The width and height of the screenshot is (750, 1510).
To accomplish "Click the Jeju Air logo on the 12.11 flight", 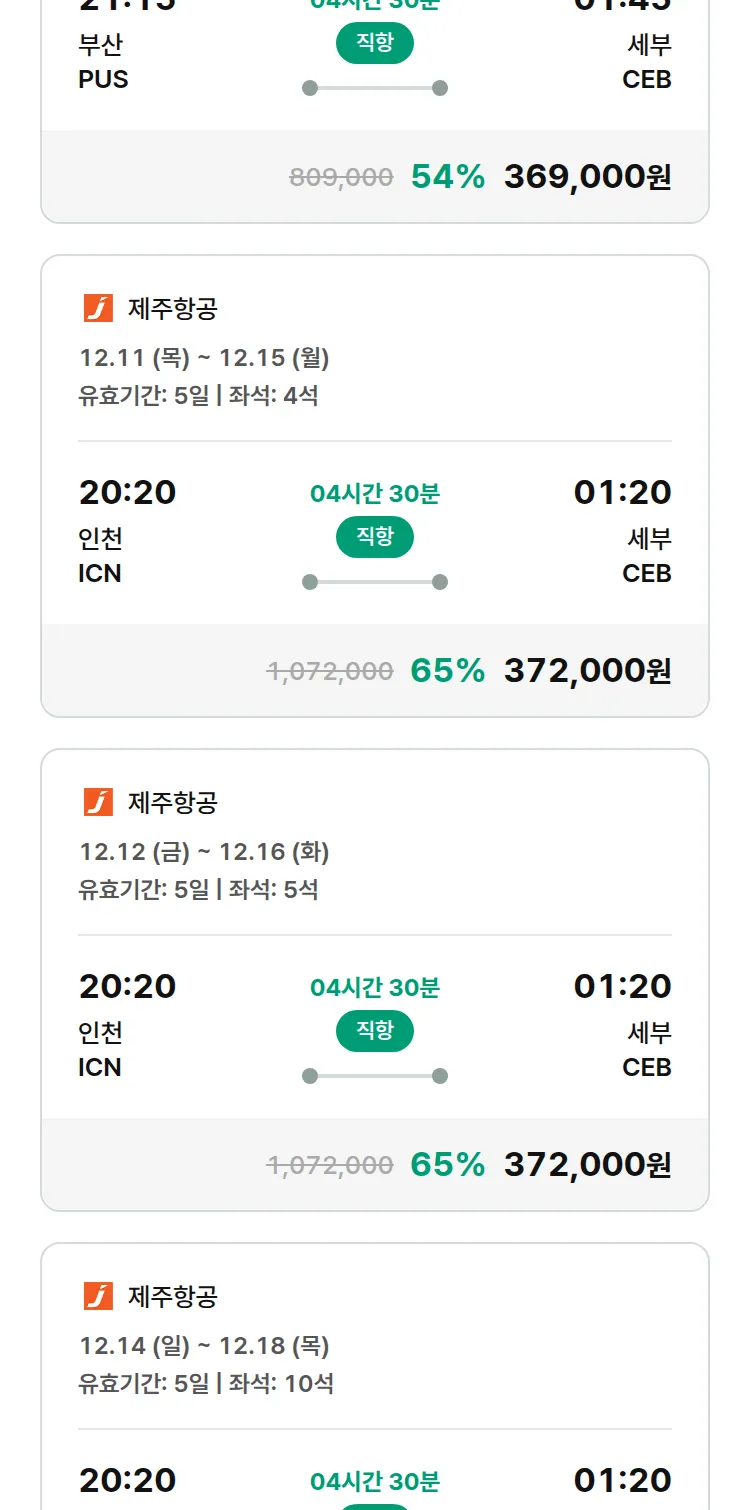I will [x=98, y=308].
